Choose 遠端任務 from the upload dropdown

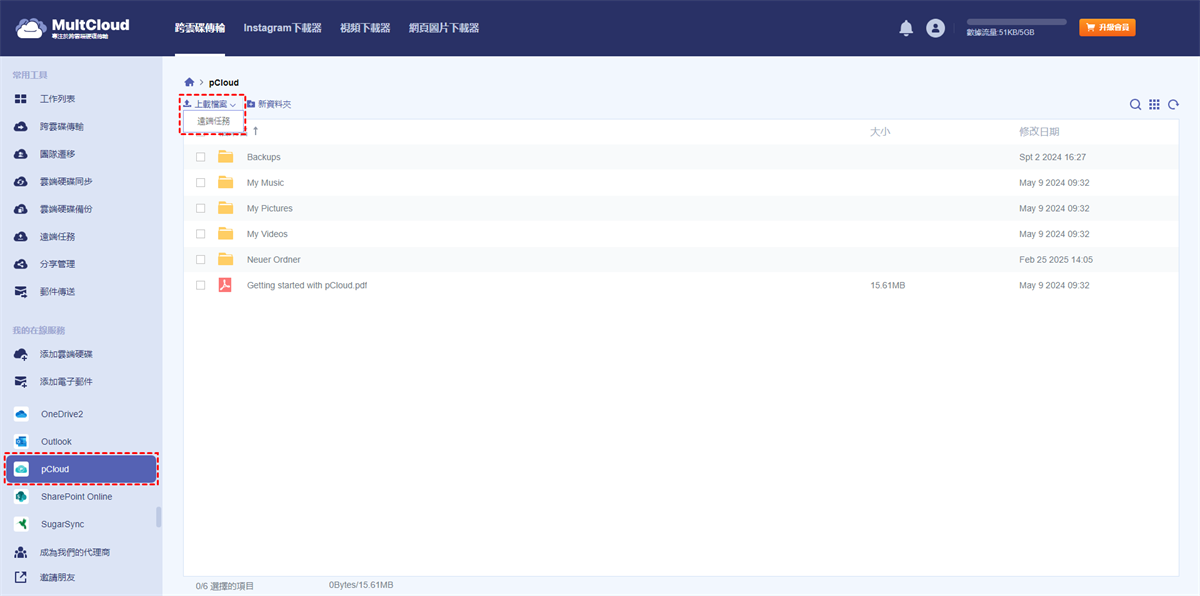pos(213,121)
